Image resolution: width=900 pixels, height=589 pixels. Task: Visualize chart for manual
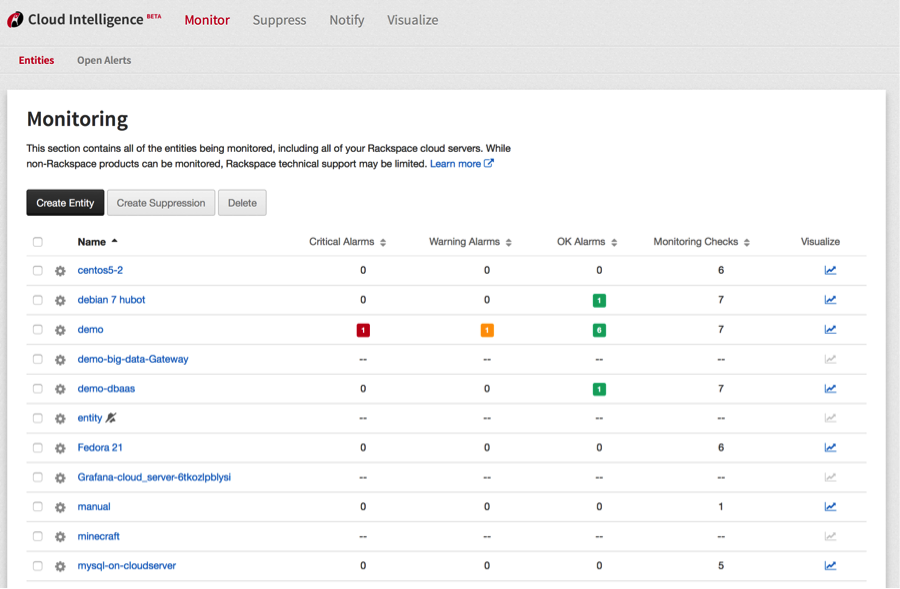coord(830,506)
